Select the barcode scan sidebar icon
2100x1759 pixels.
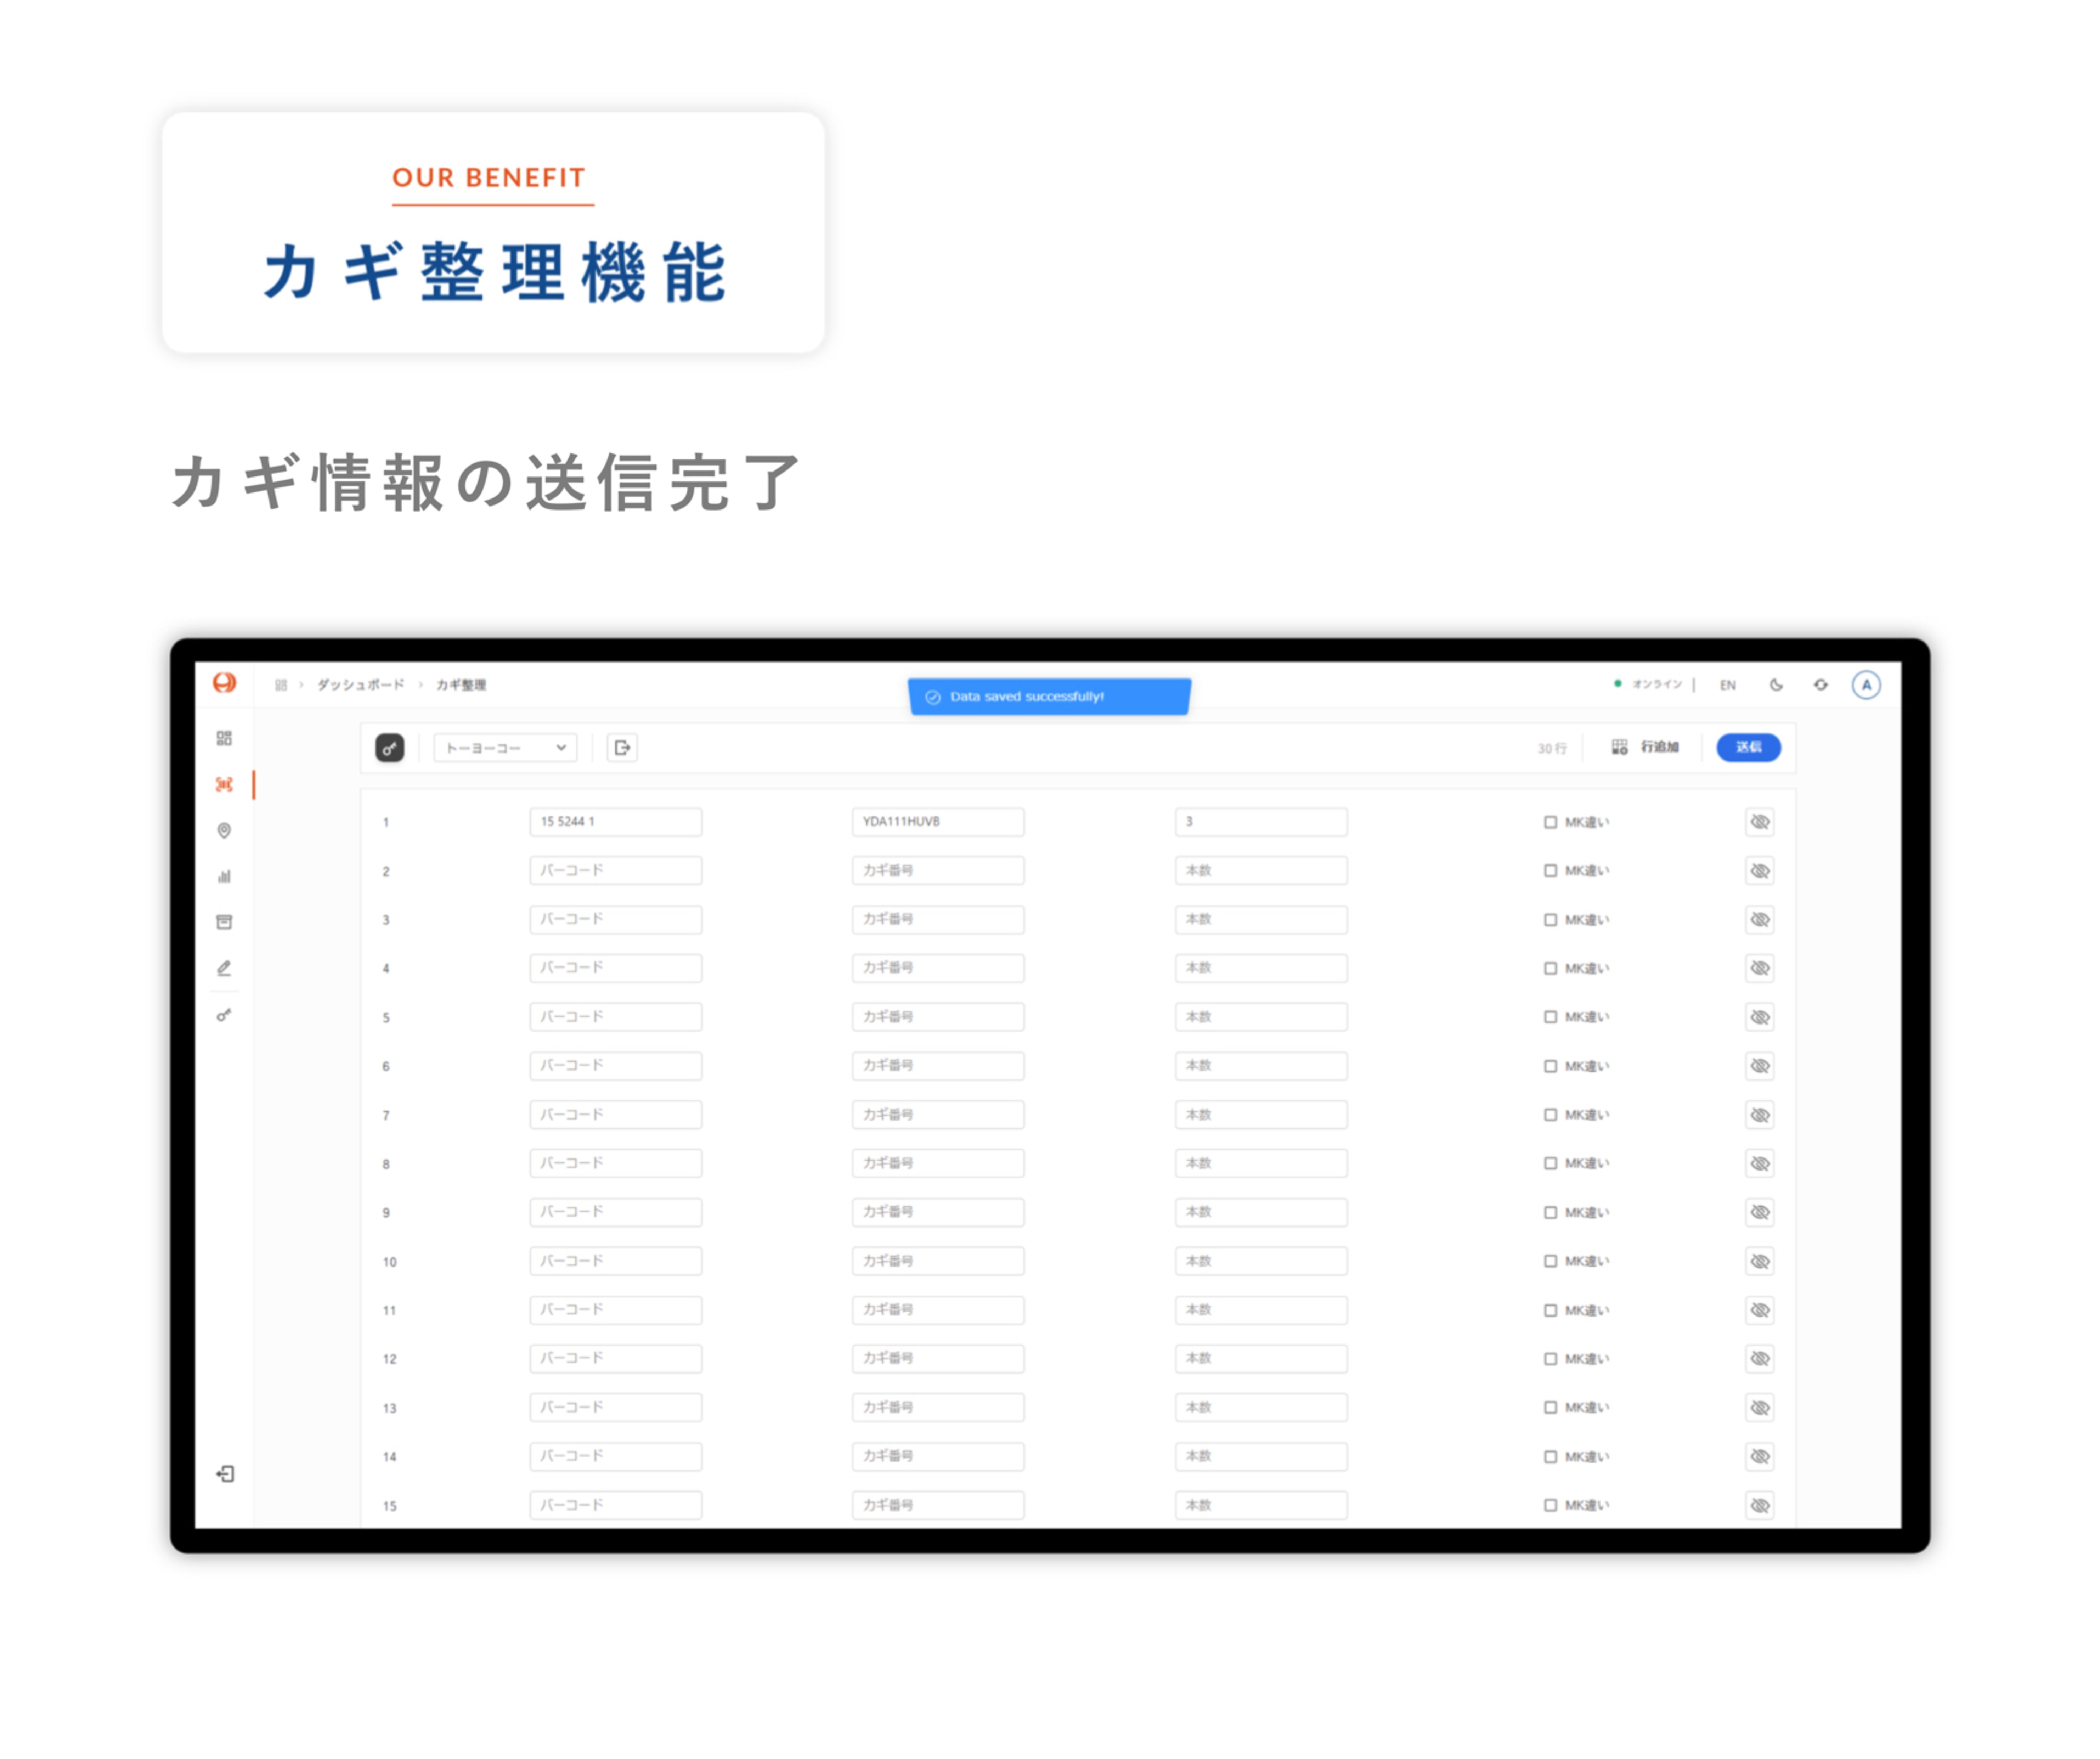click(224, 785)
